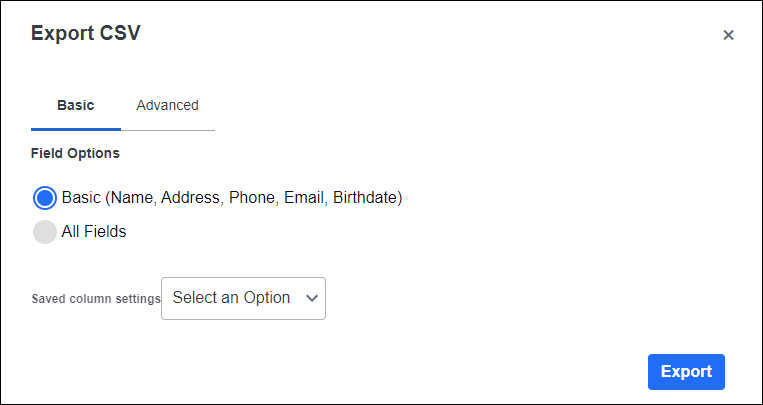763x405 pixels.
Task: Click the 'Field Options' heading
Action: tap(76, 154)
